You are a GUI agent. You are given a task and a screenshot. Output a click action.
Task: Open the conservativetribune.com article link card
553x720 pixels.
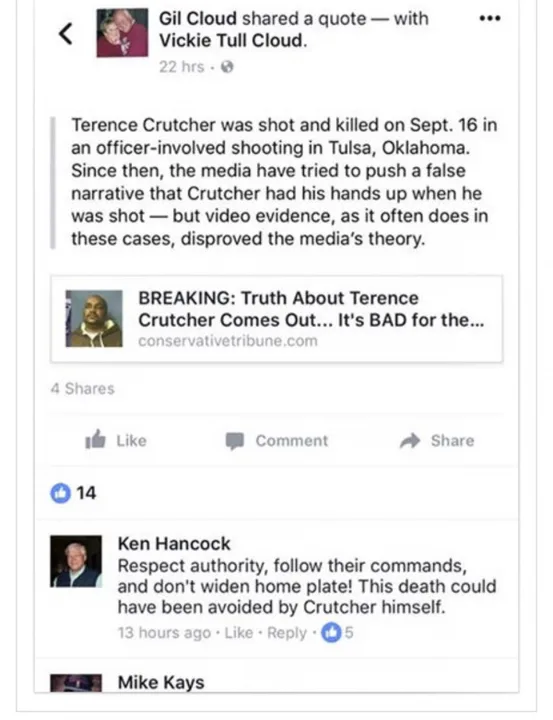click(276, 319)
